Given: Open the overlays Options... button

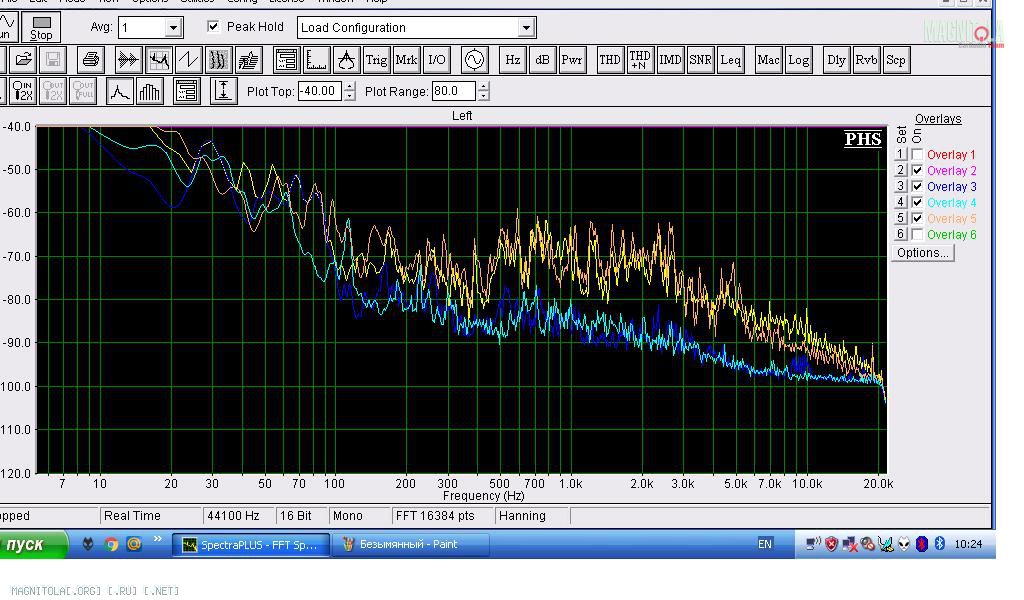Looking at the screenshot, I should [923, 253].
